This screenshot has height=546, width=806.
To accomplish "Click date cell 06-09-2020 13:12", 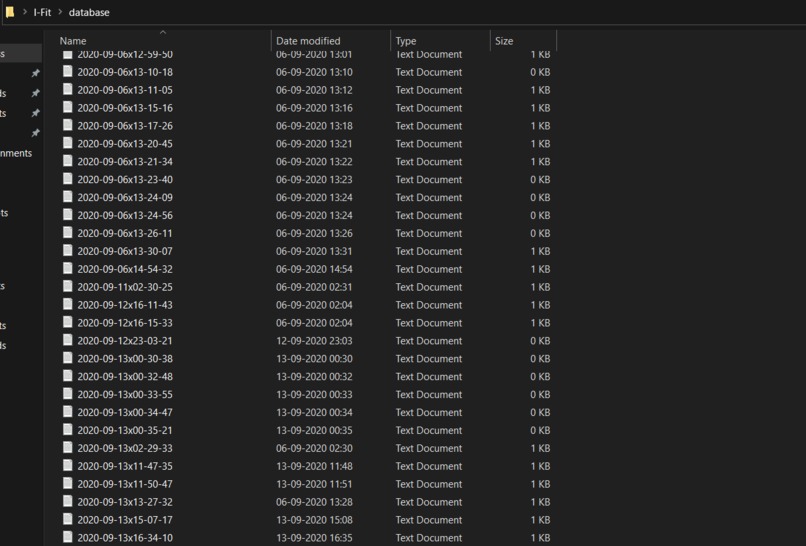I will coord(314,90).
